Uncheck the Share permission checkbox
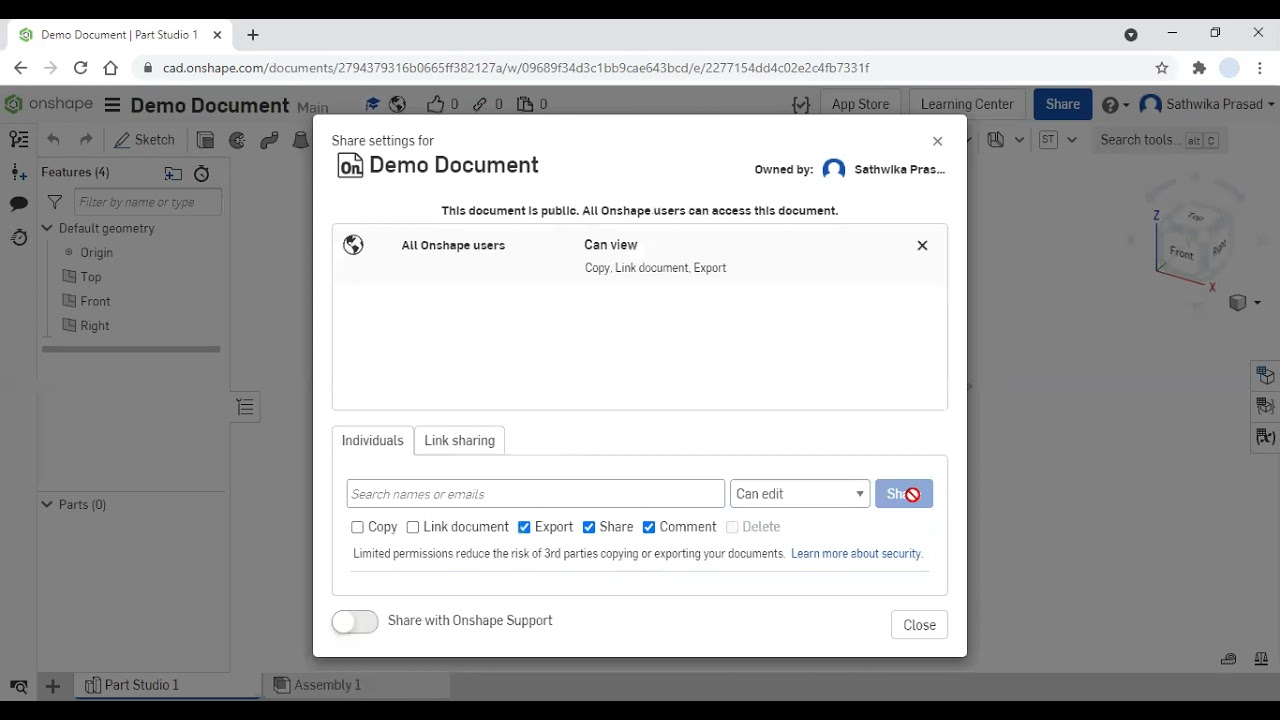Screen dimensions: 1280x720 point(589,527)
